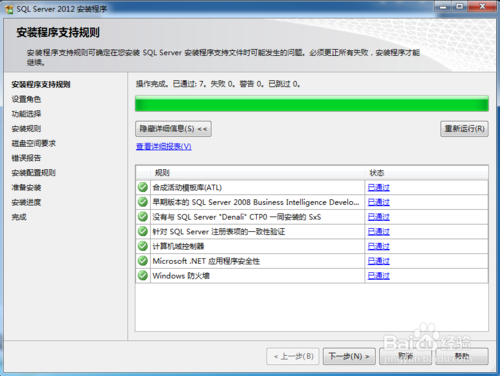Click rule text Windows 防火墙
This screenshot has width=500, height=376.
(x=181, y=275)
